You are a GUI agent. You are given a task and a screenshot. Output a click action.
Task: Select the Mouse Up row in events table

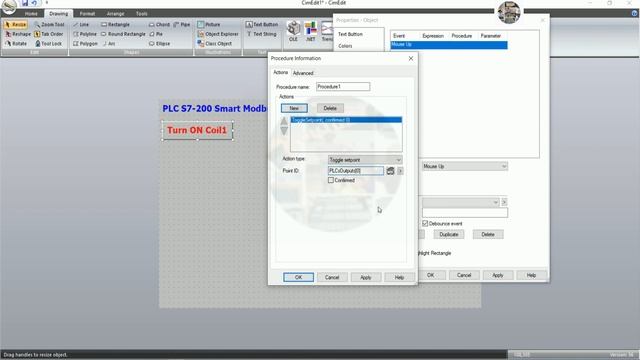tap(449, 44)
